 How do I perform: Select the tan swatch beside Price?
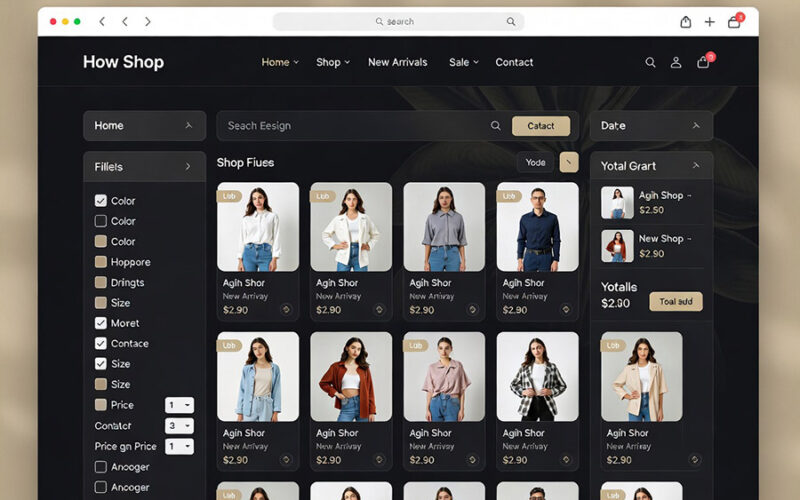[101, 405]
